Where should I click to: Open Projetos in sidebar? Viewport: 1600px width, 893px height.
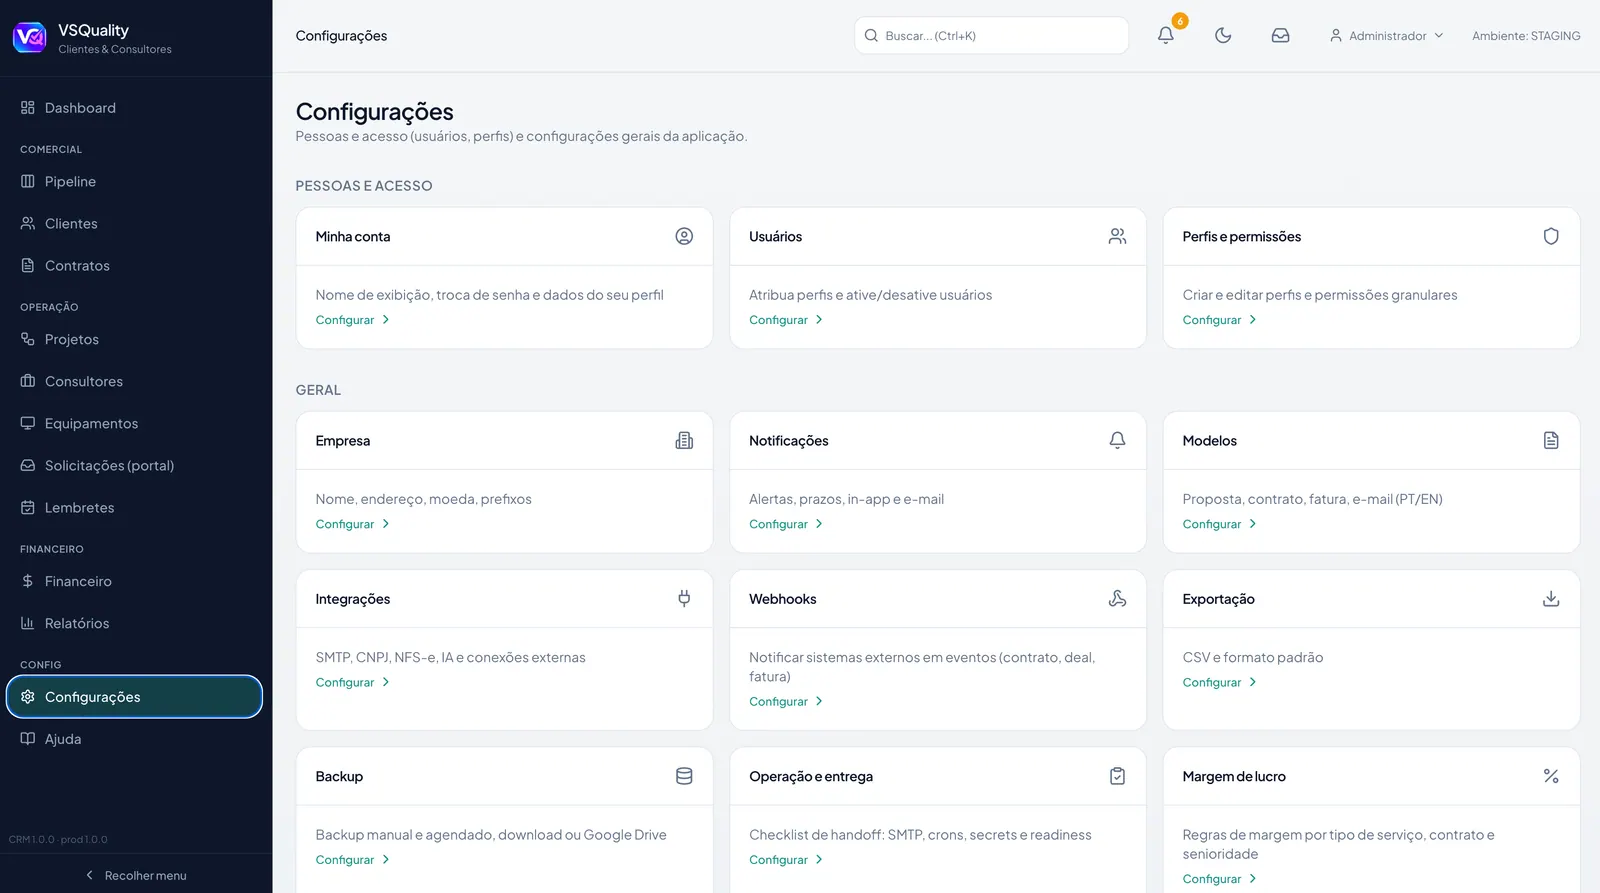[x=135, y=340]
